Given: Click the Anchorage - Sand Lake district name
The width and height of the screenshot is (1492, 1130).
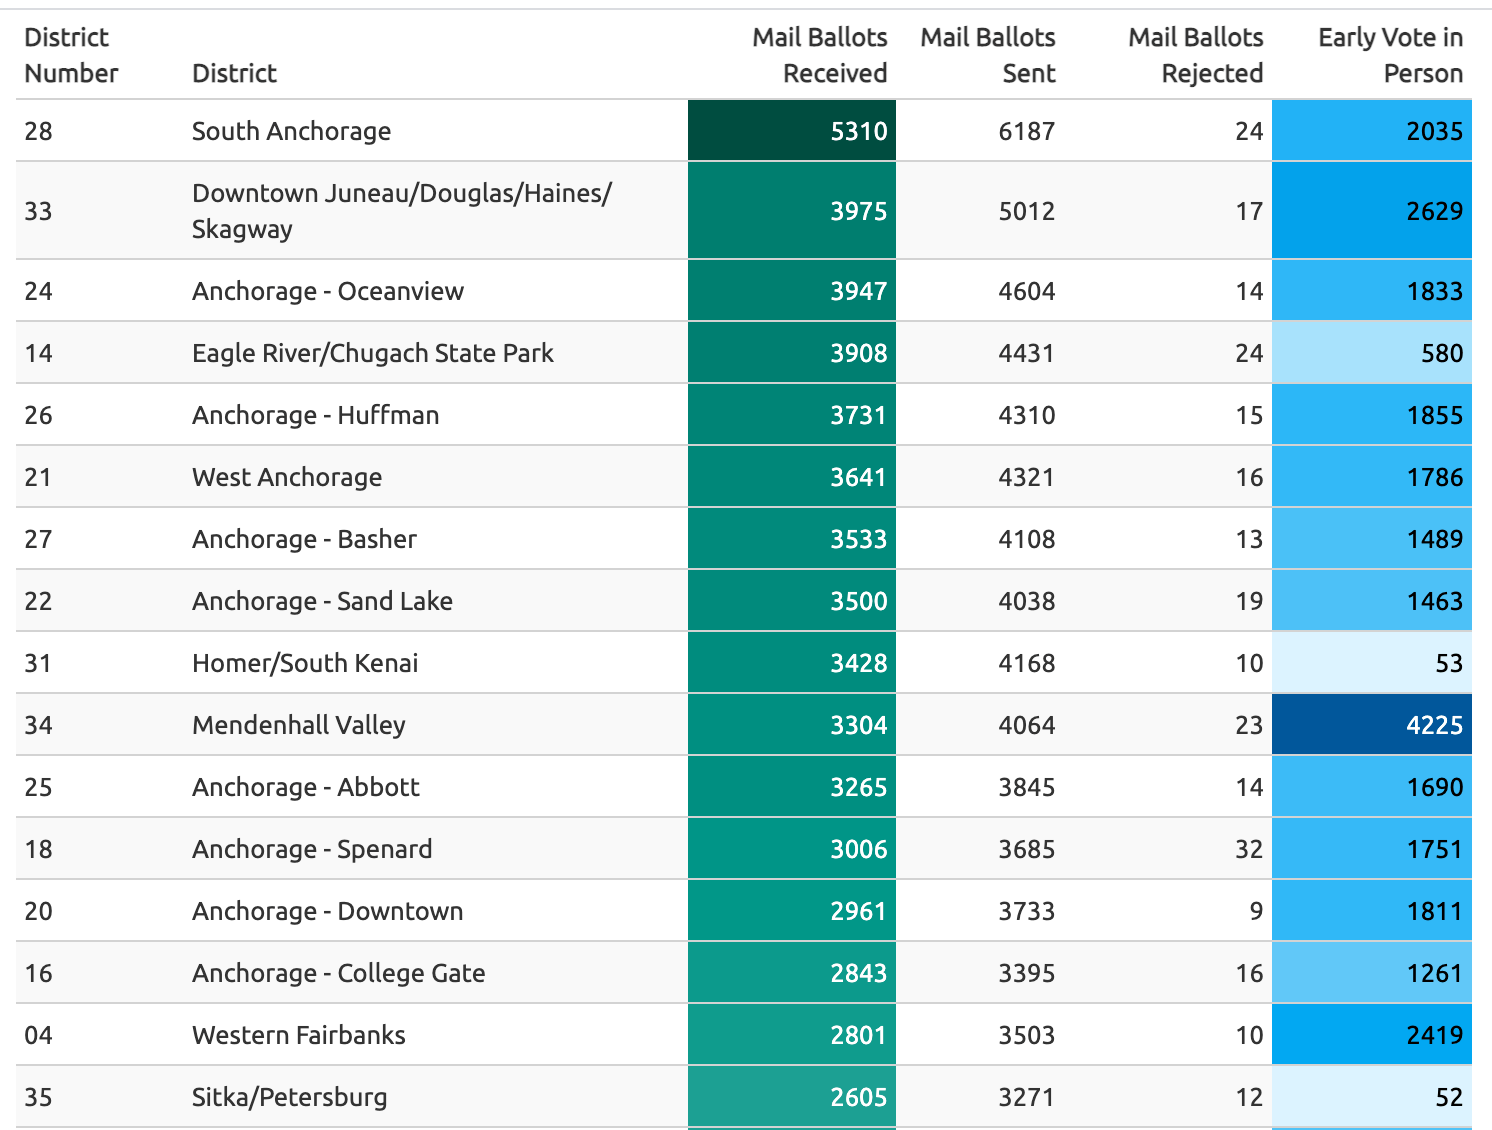Looking at the screenshot, I should click(x=322, y=601).
